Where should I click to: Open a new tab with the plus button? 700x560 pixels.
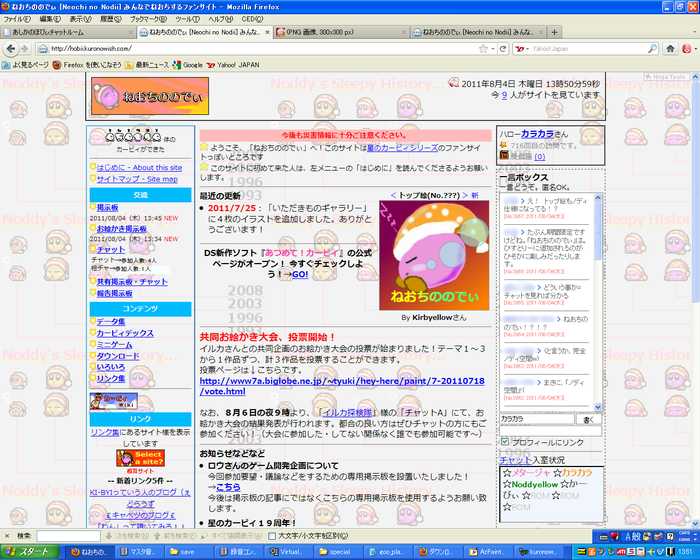[x=554, y=32]
